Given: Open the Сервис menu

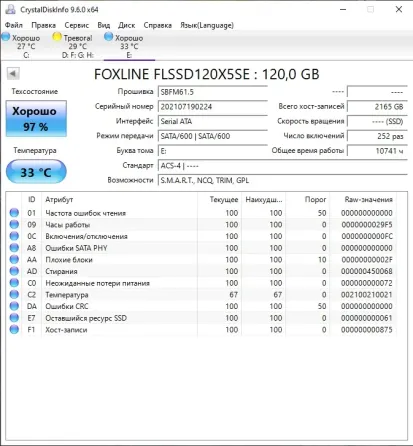Looking at the screenshot, I should pos(77,25).
